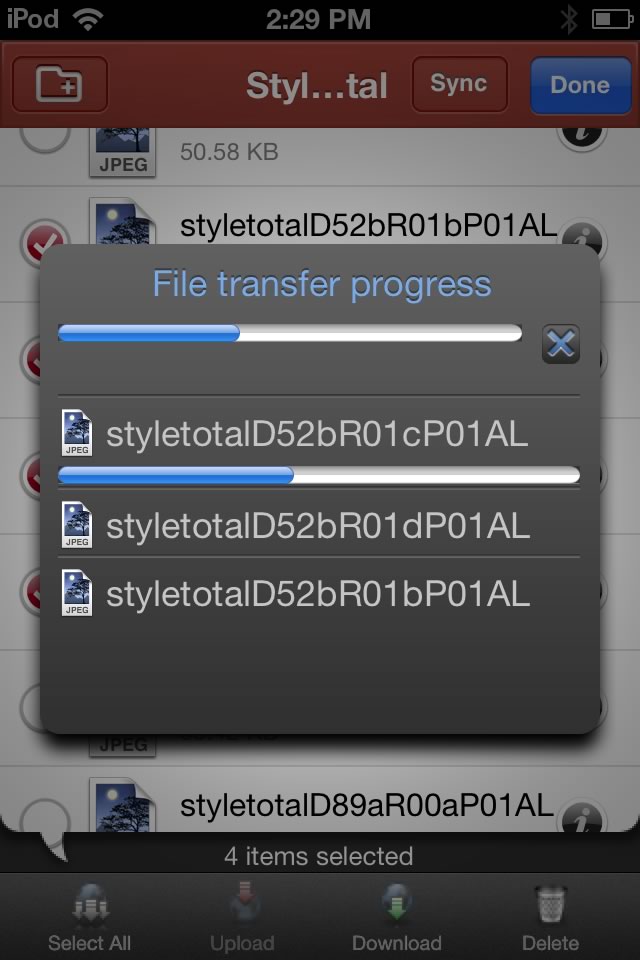Cancel the file transfer with X icon

[560, 343]
